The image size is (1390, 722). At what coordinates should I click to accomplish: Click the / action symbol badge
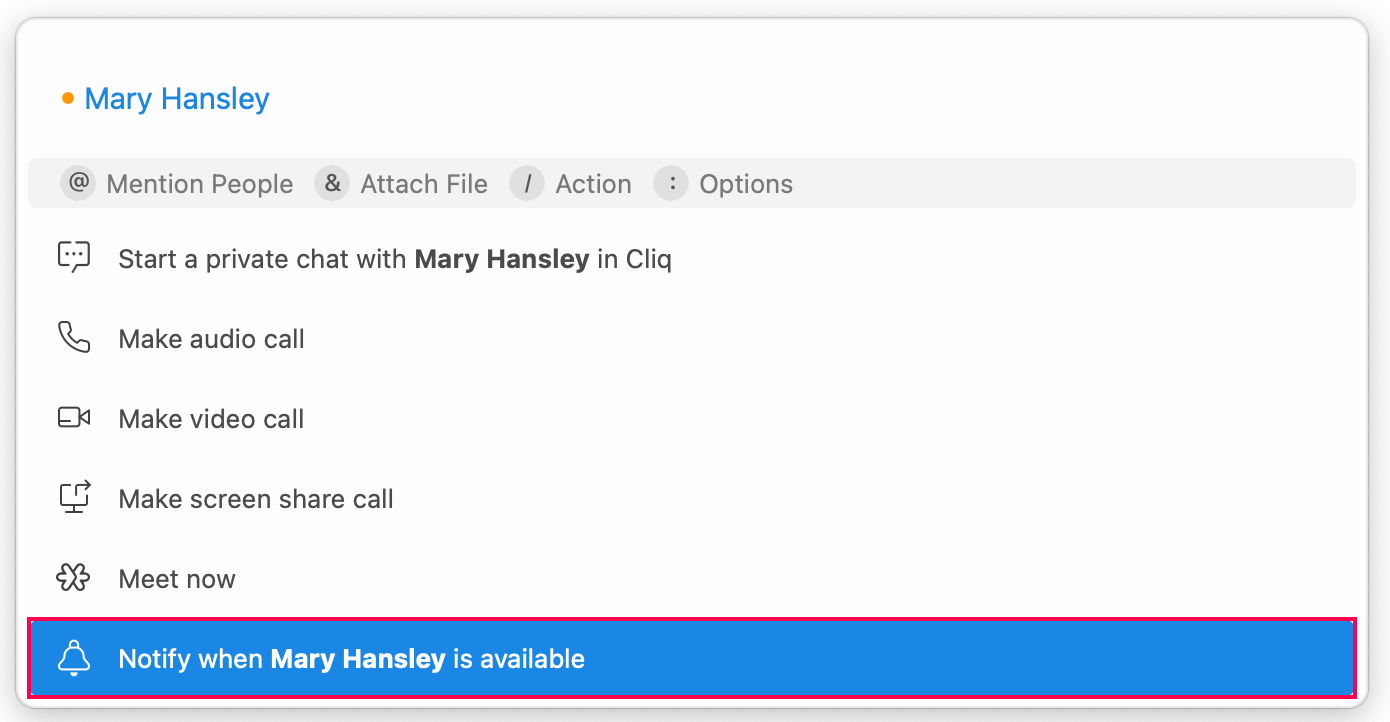527,184
